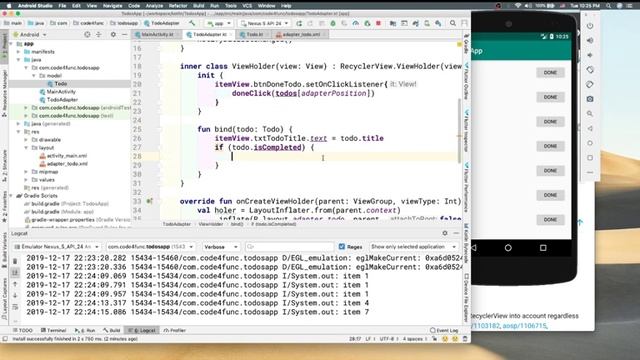Click the Make Project hammer icon
The height and width of the screenshot is (360, 640).
coord(192,23)
